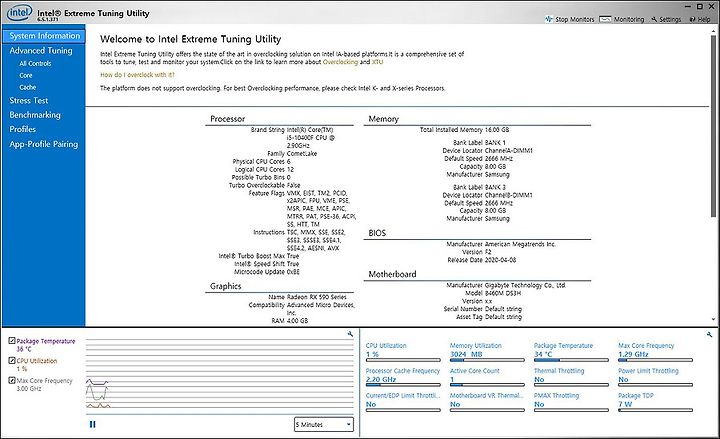Click Power Limit Throttling tile
This screenshot has width=720, height=439.
(655, 377)
